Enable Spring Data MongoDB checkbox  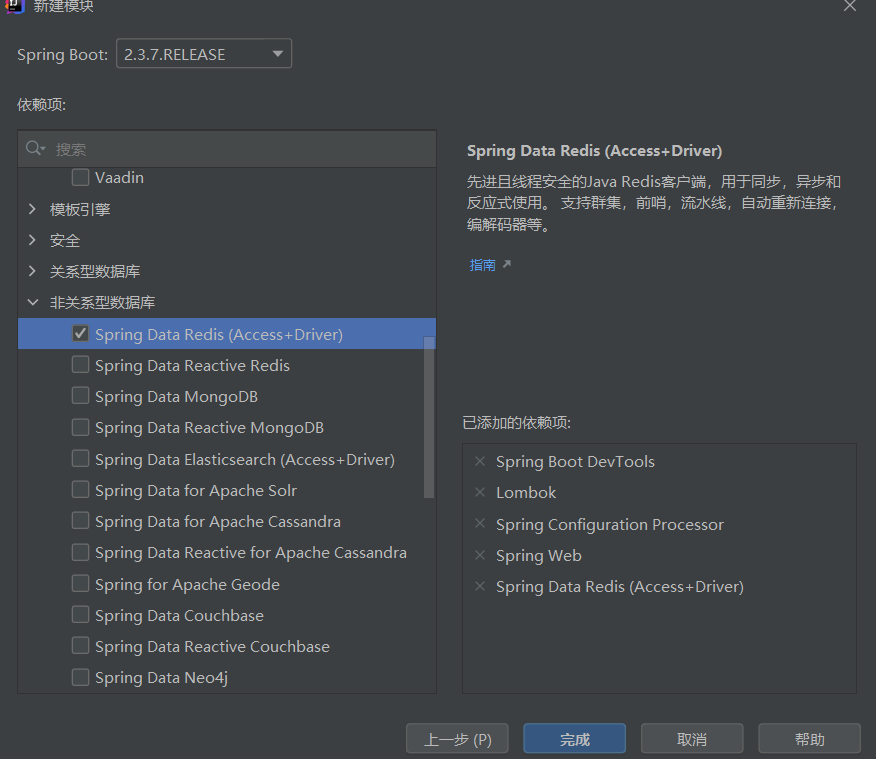click(80, 396)
